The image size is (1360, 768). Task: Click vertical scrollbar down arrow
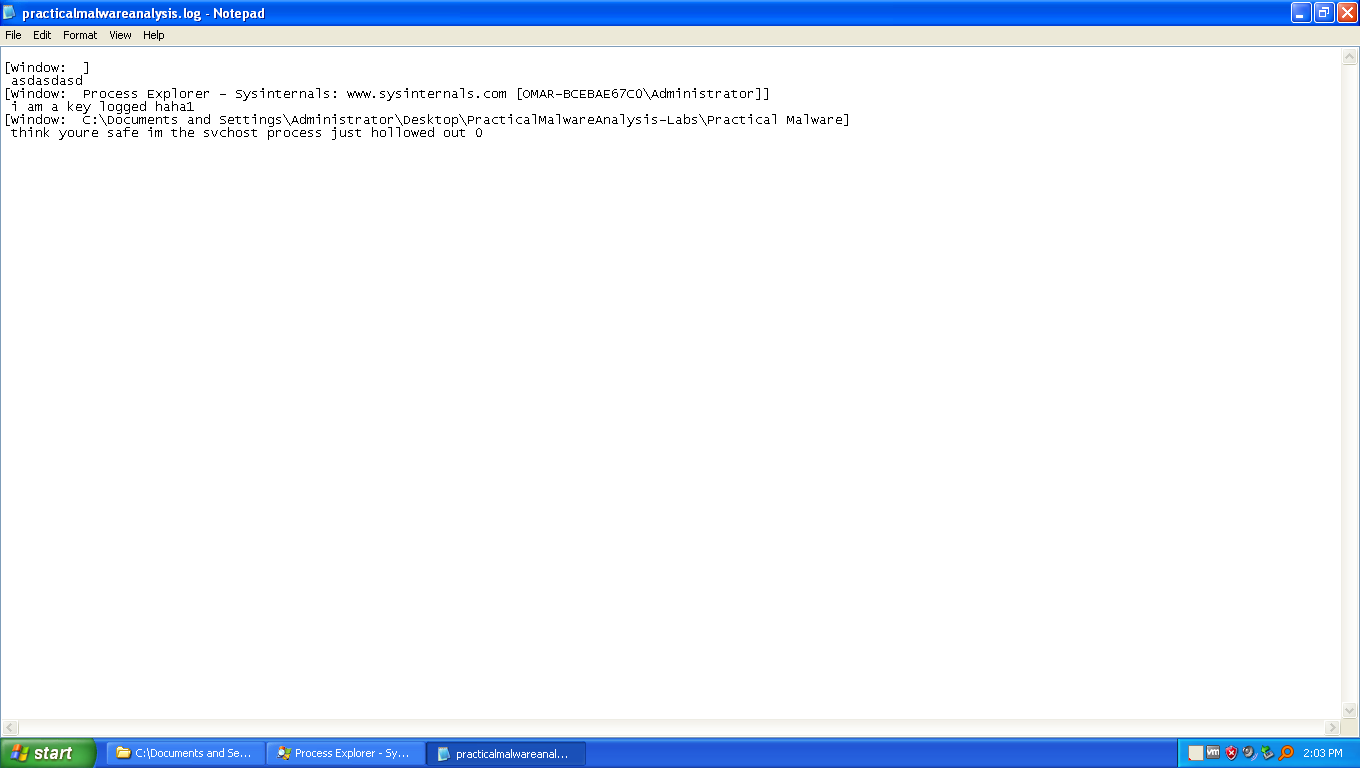pyautogui.click(x=1348, y=710)
